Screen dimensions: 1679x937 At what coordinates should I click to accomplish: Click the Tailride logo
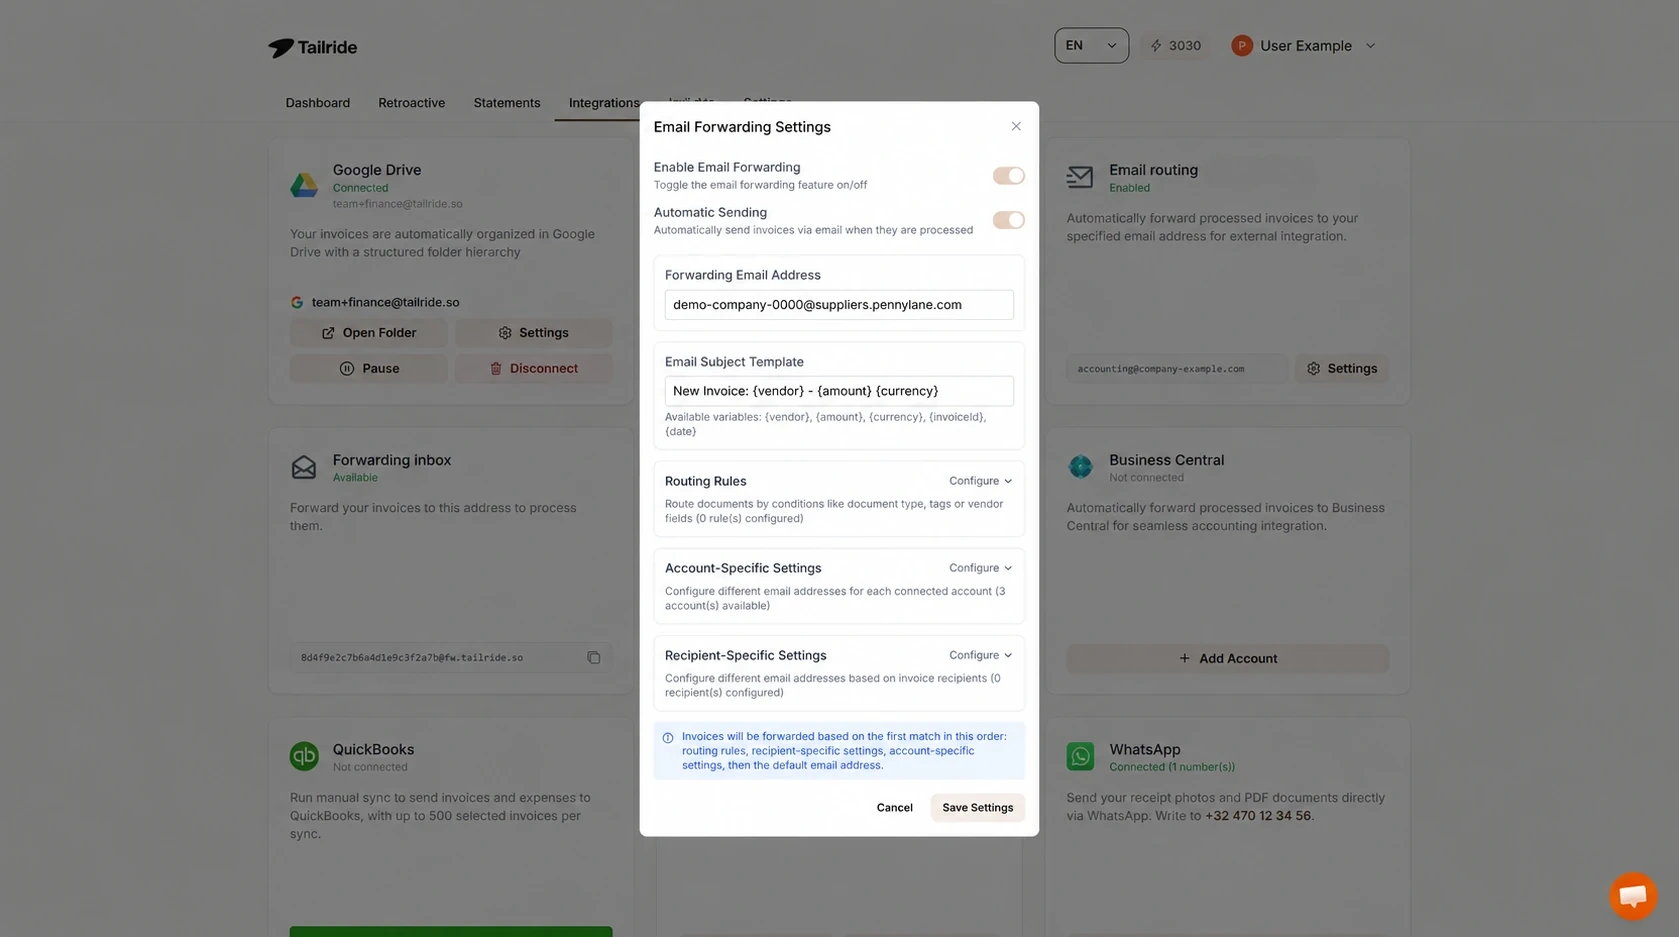[312, 47]
